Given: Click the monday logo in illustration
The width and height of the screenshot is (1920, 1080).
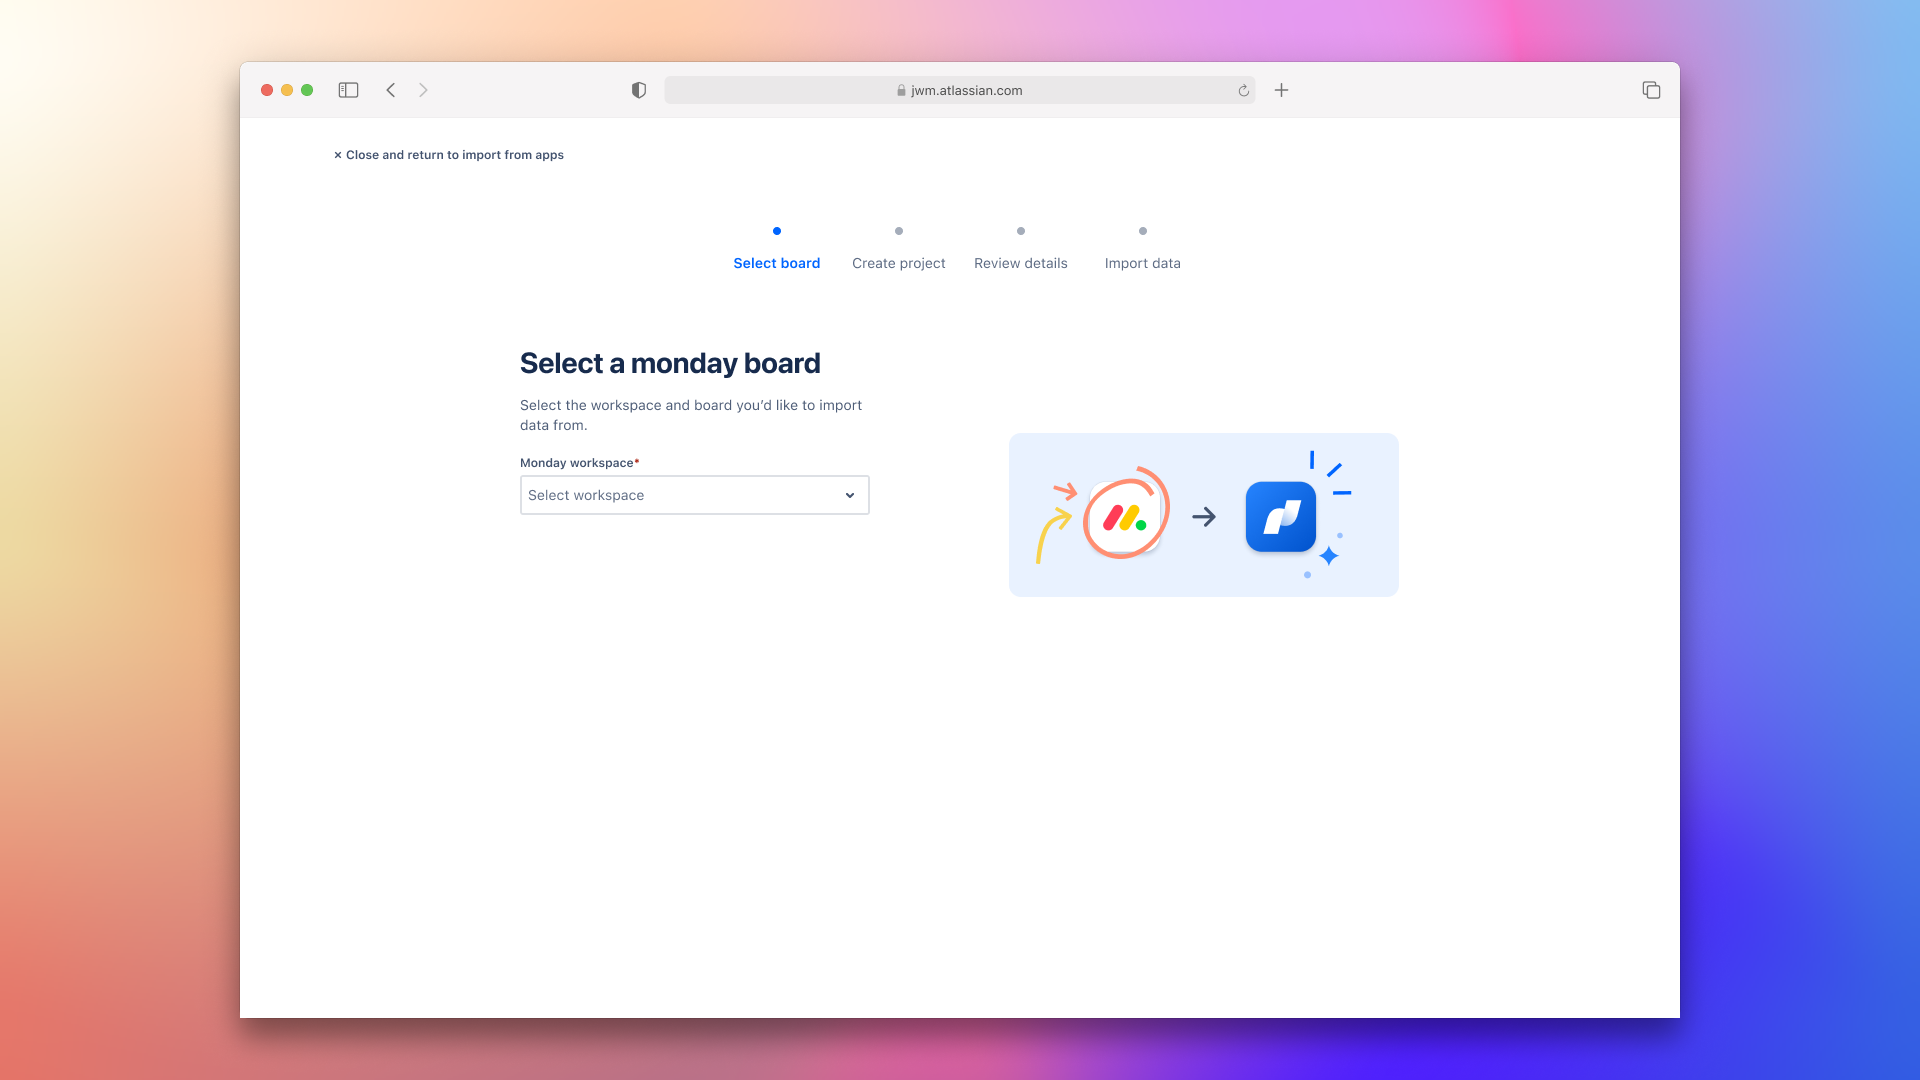Looking at the screenshot, I should coord(1125,516).
